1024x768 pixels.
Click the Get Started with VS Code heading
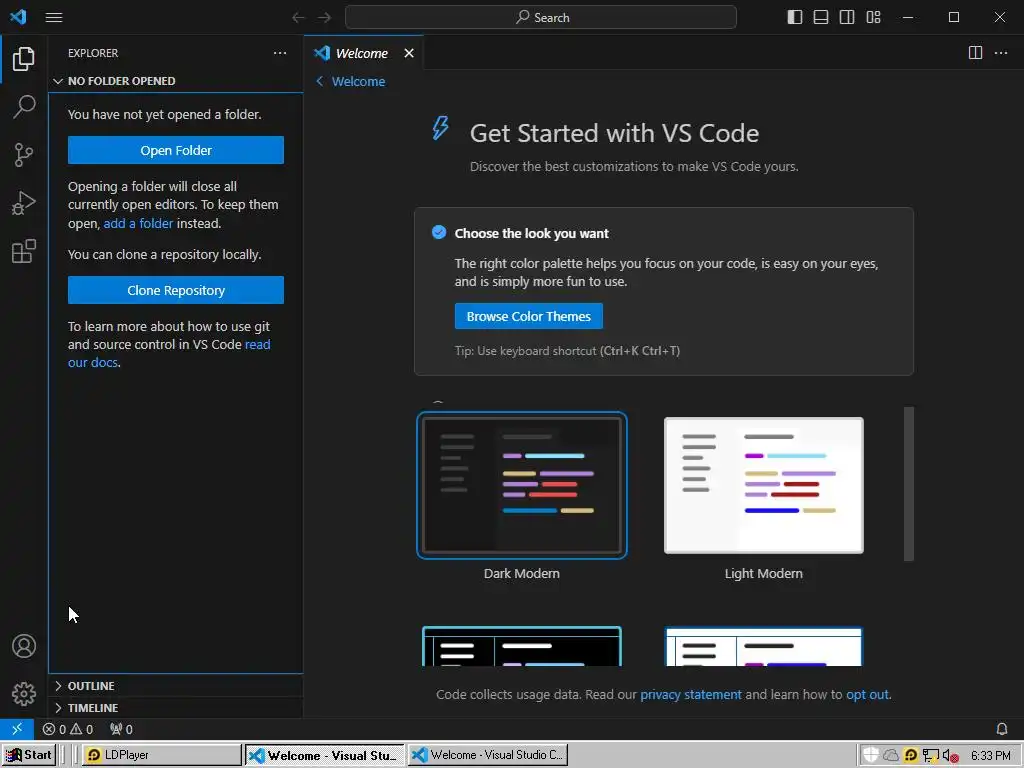614,133
